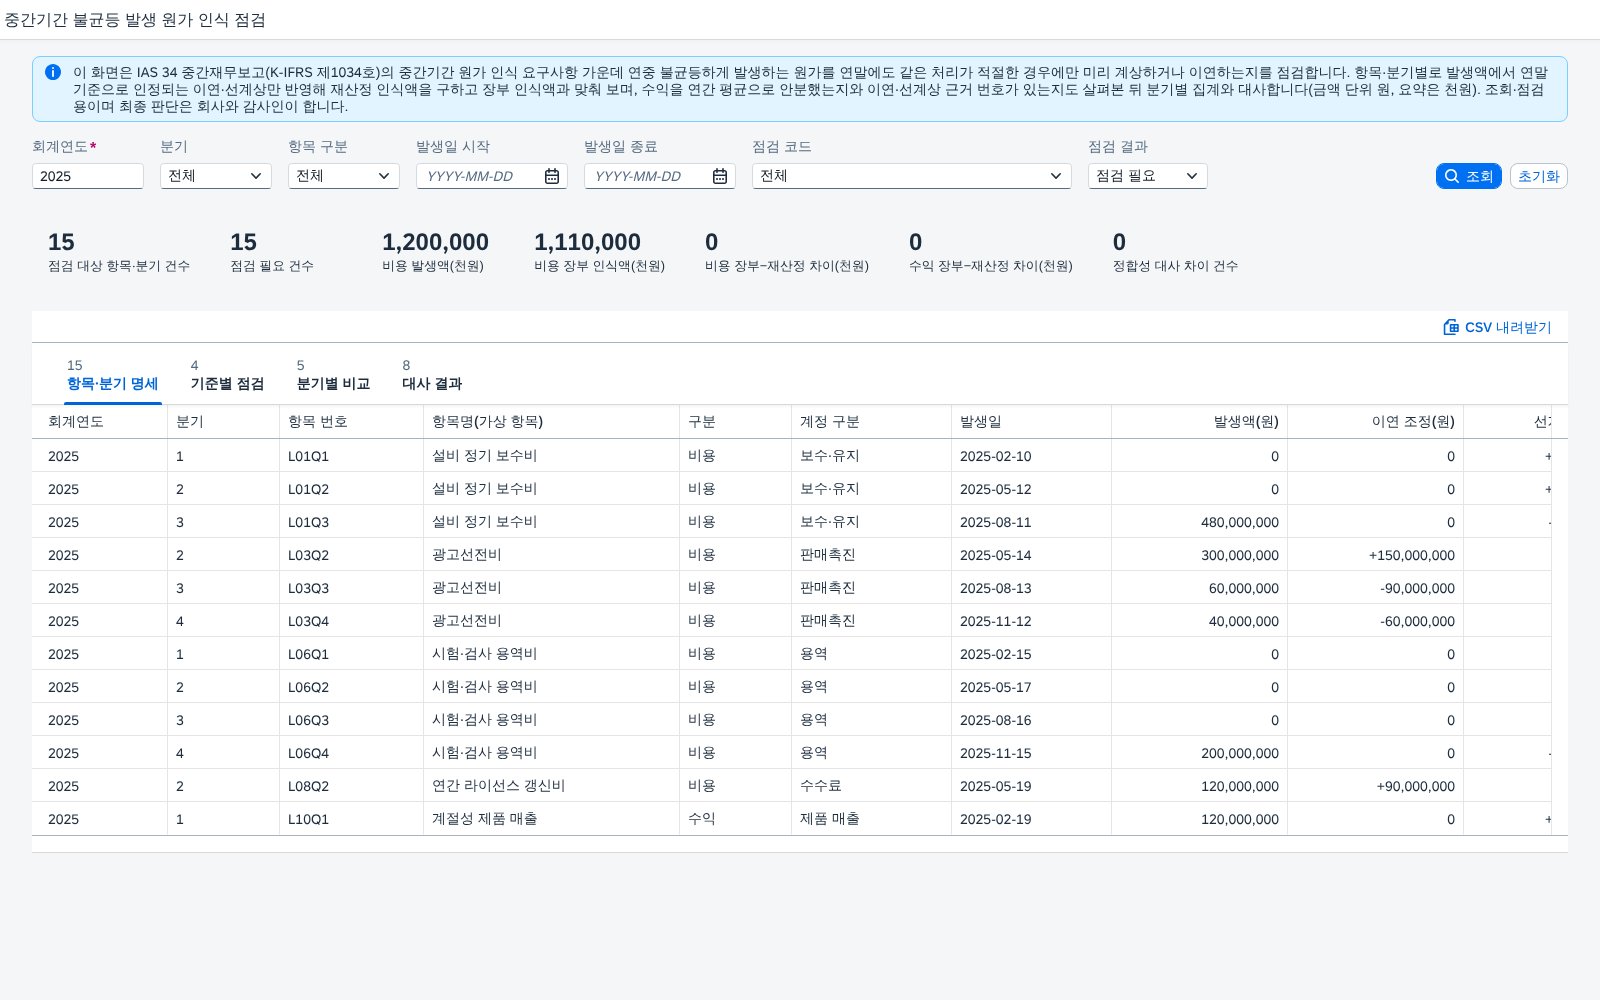
Task: Select the 항목·분기 명세 tab
Action: 113,376
